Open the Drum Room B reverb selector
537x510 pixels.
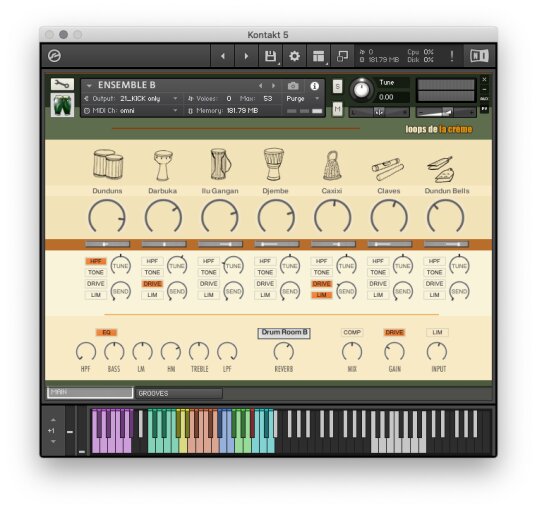pos(284,333)
